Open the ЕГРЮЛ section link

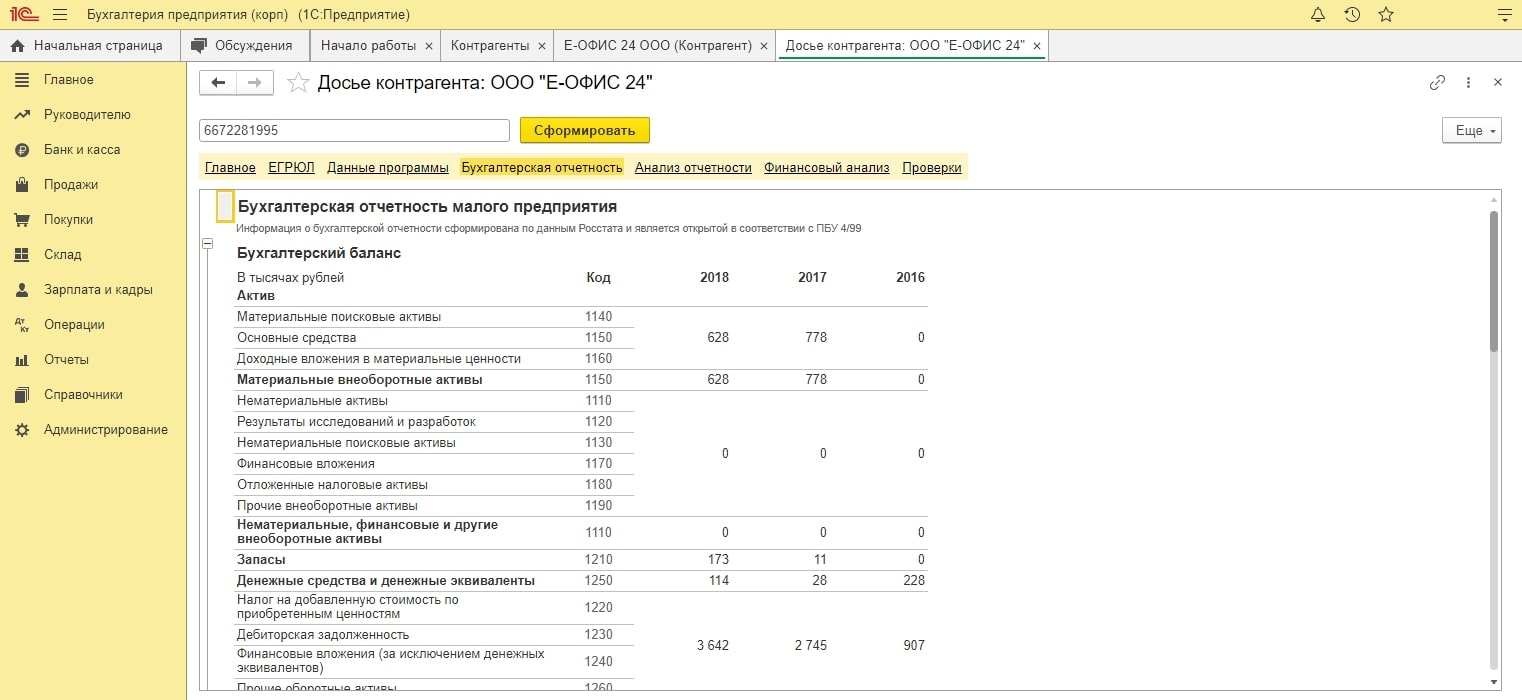[x=291, y=168]
